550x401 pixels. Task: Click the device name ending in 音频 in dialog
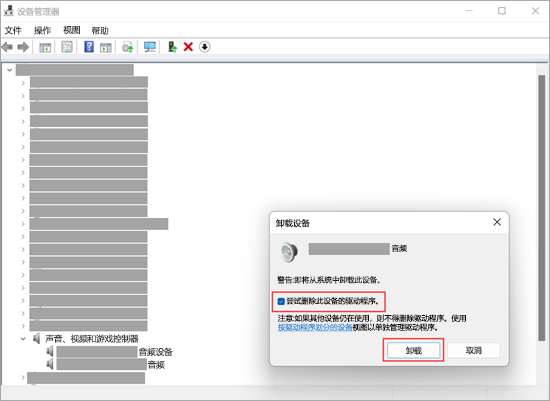pos(357,249)
